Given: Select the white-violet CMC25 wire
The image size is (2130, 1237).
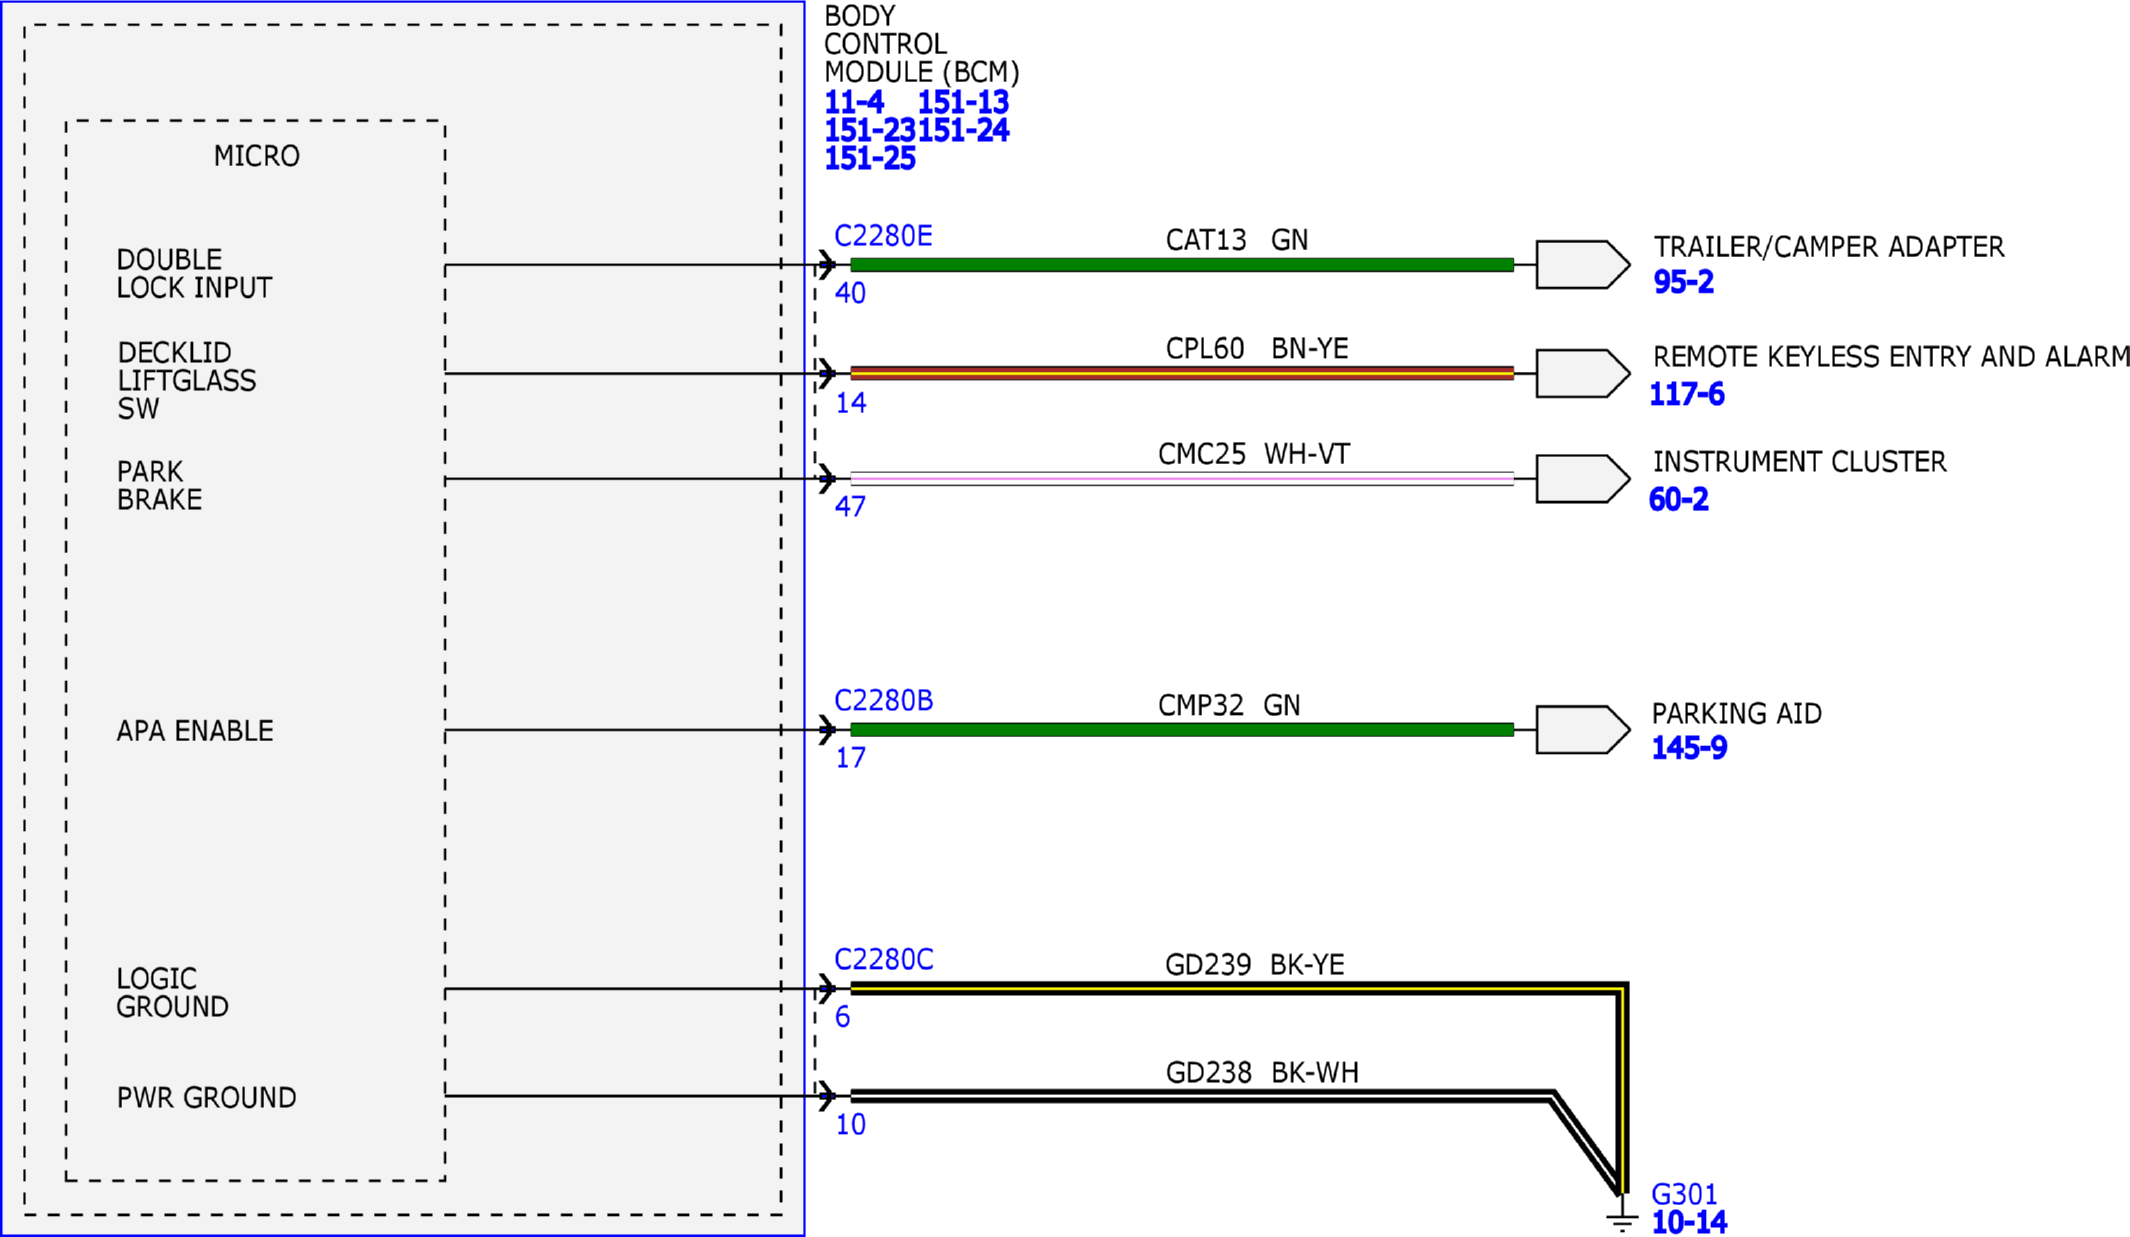Looking at the screenshot, I should [1182, 478].
